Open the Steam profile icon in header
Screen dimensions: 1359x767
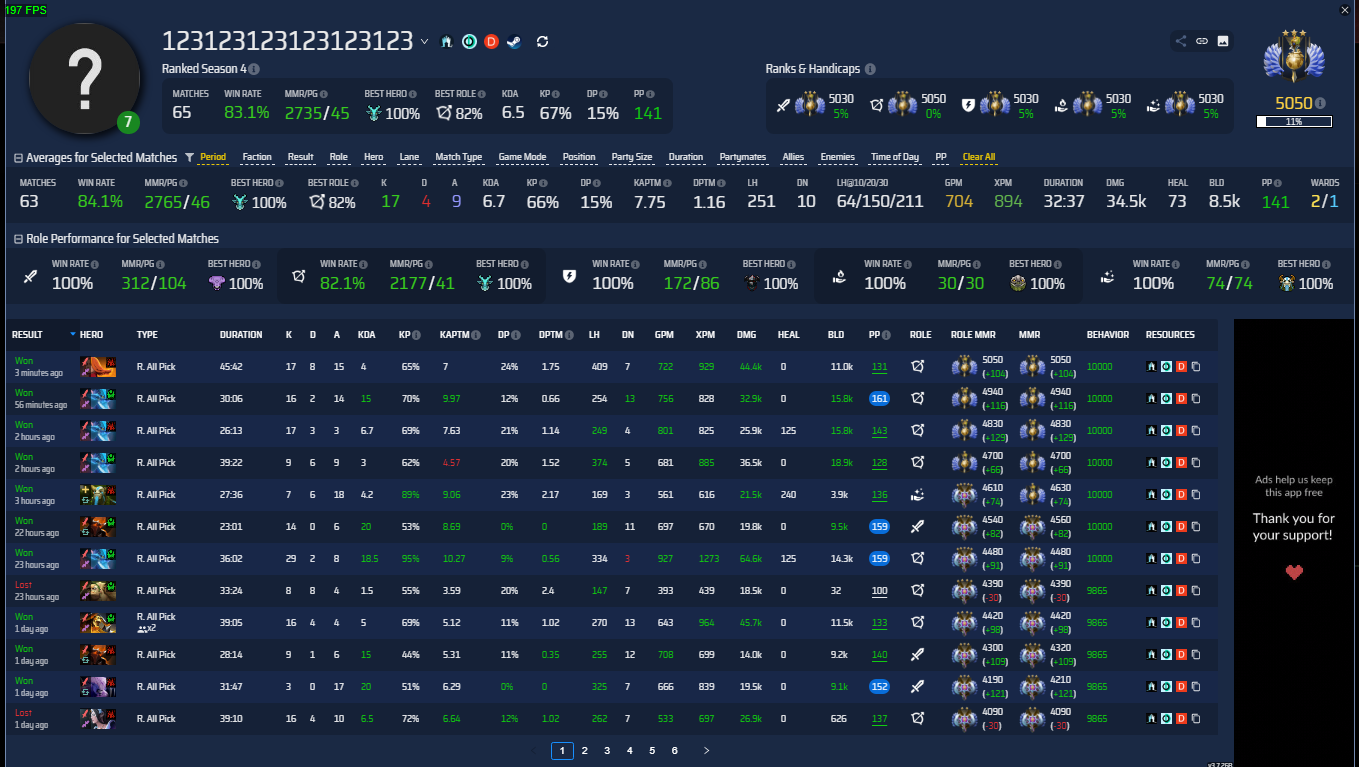tap(513, 42)
